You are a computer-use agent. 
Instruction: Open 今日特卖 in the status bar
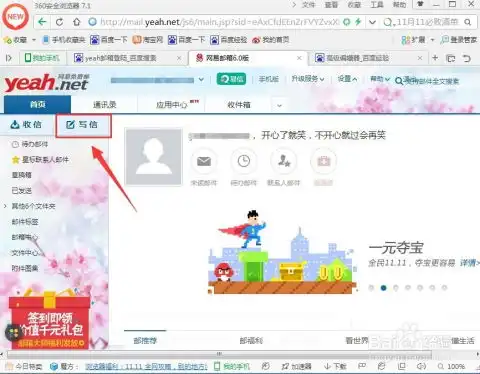click(x=25, y=367)
